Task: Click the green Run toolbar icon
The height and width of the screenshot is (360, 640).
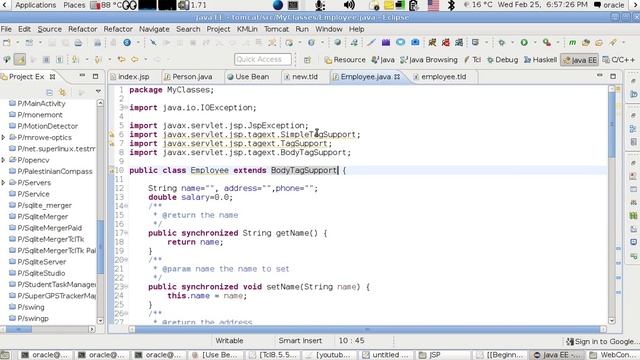Action: (x=524, y=42)
